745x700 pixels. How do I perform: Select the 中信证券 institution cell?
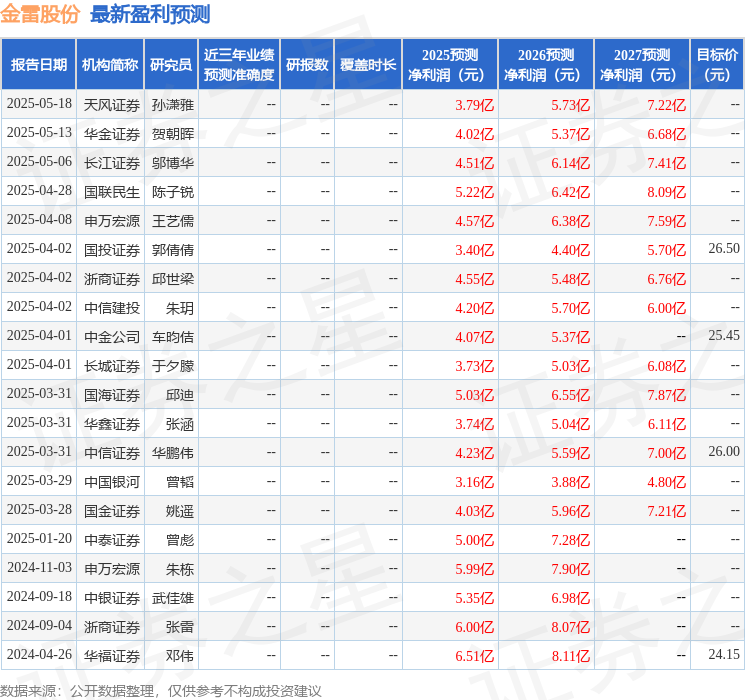coord(112,453)
